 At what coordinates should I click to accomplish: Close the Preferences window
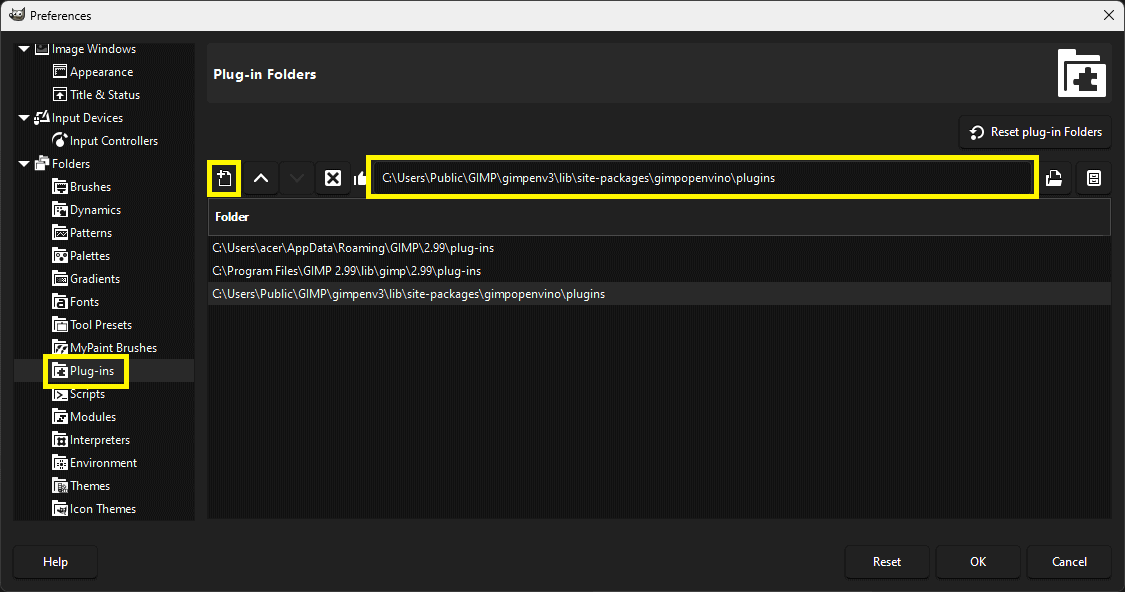[x=1108, y=15]
